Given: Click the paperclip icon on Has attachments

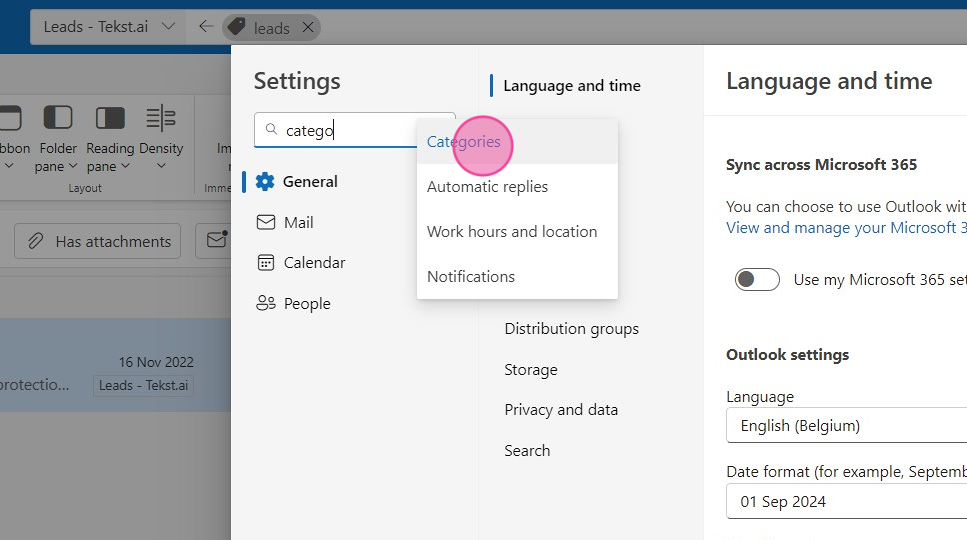Looking at the screenshot, I should tap(36, 241).
